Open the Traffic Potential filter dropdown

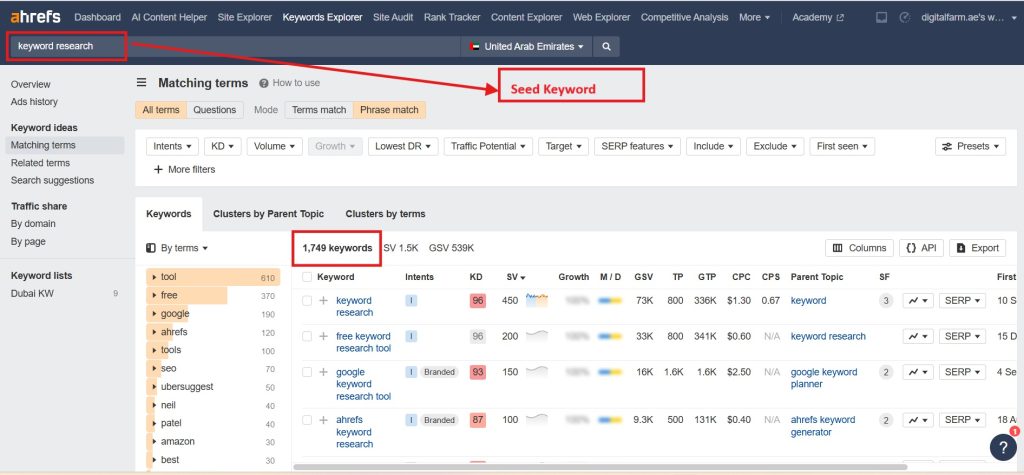tap(488, 146)
